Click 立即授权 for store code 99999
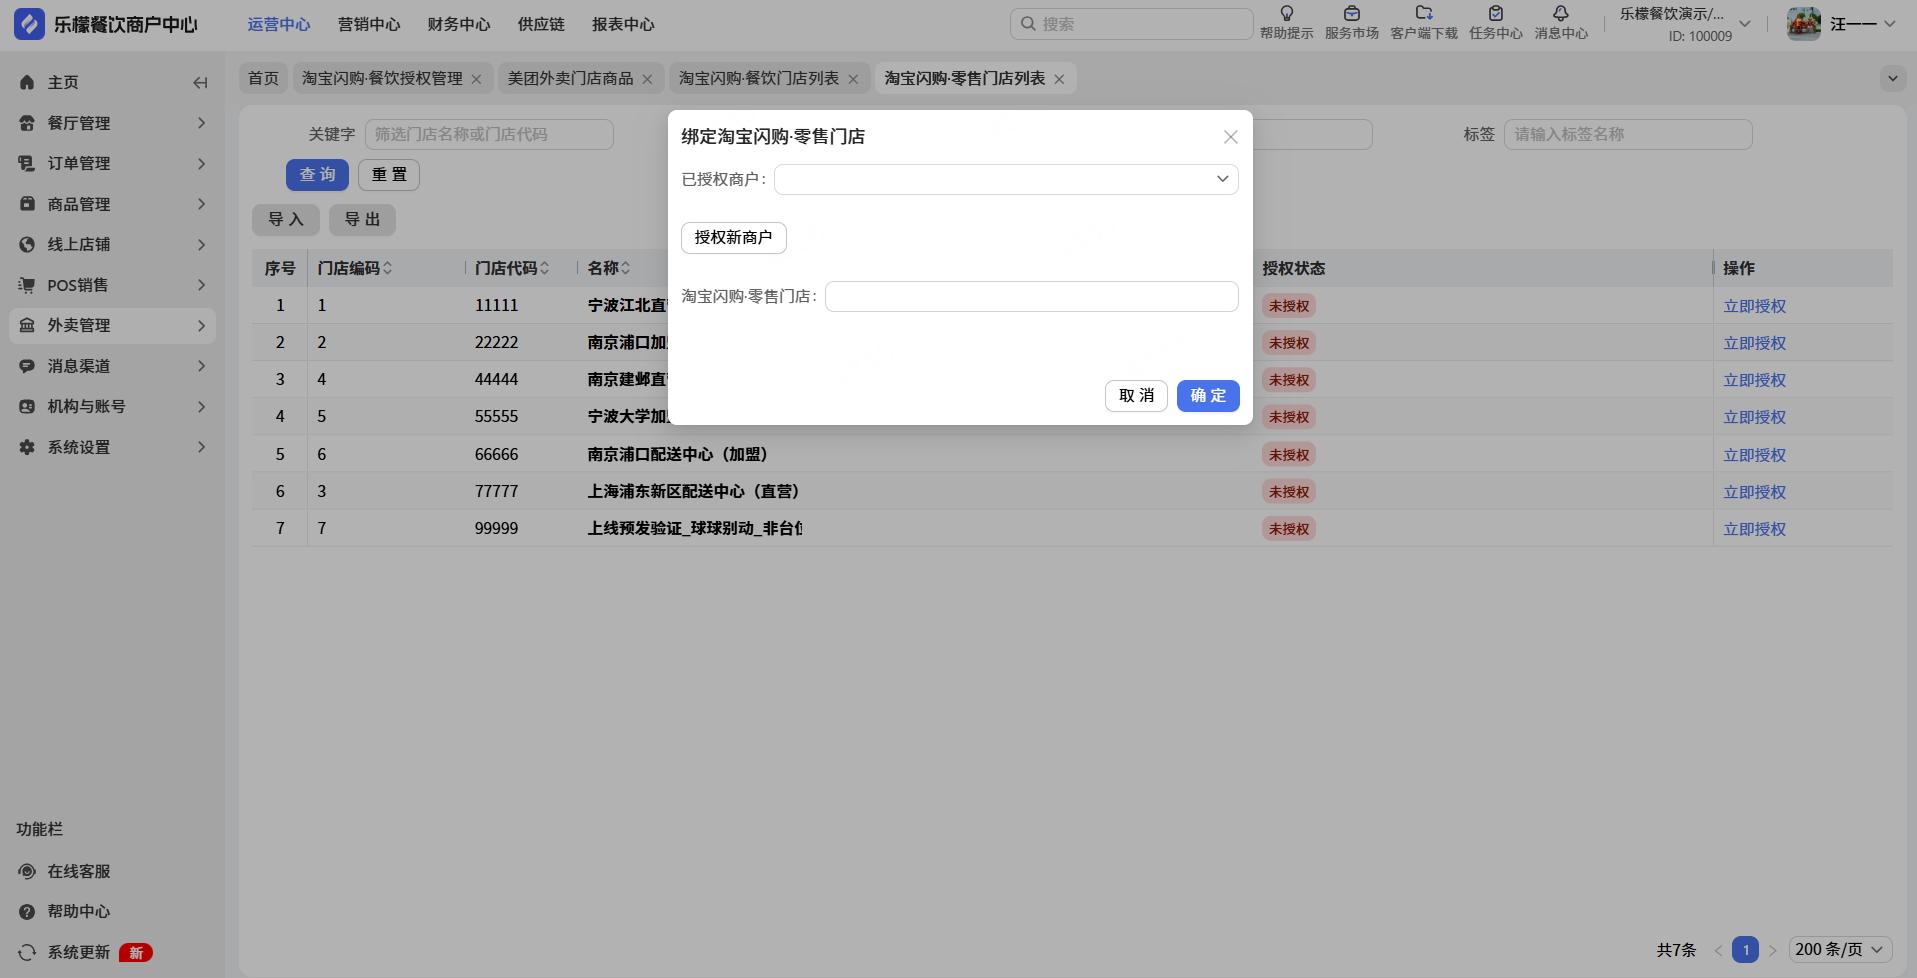This screenshot has width=1917, height=978. click(x=1755, y=529)
